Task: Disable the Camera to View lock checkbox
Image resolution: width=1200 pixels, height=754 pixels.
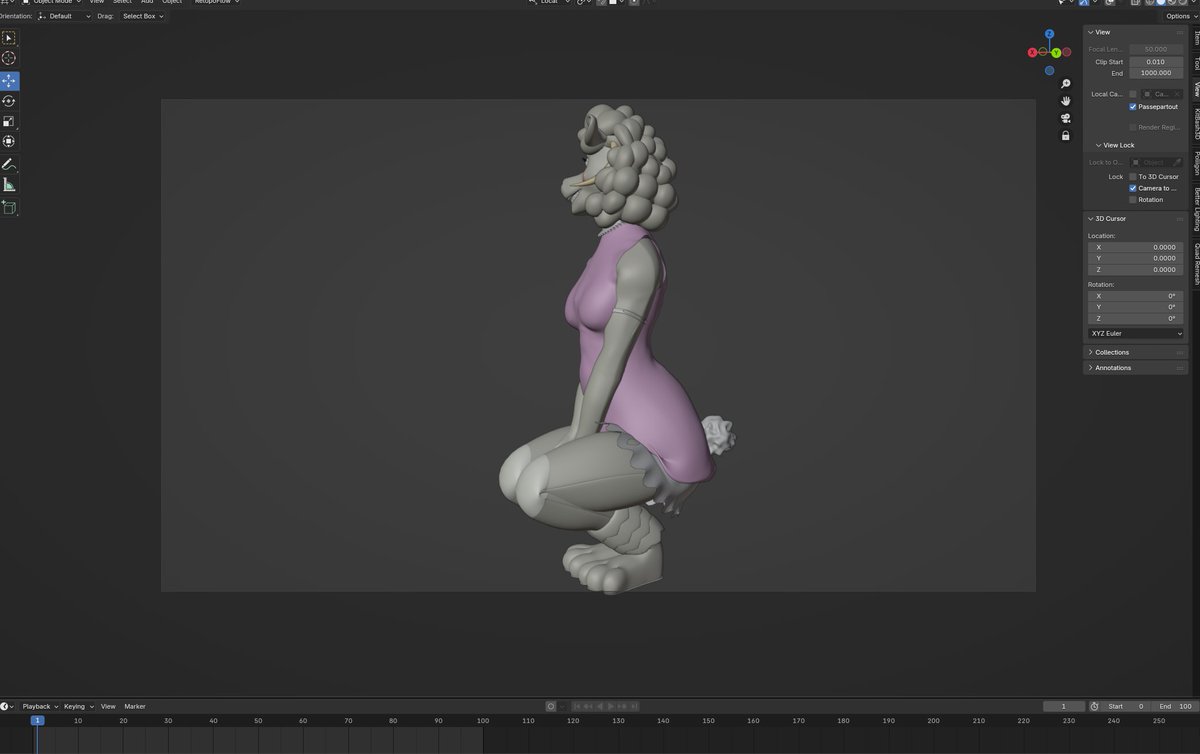Action: coord(1133,188)
